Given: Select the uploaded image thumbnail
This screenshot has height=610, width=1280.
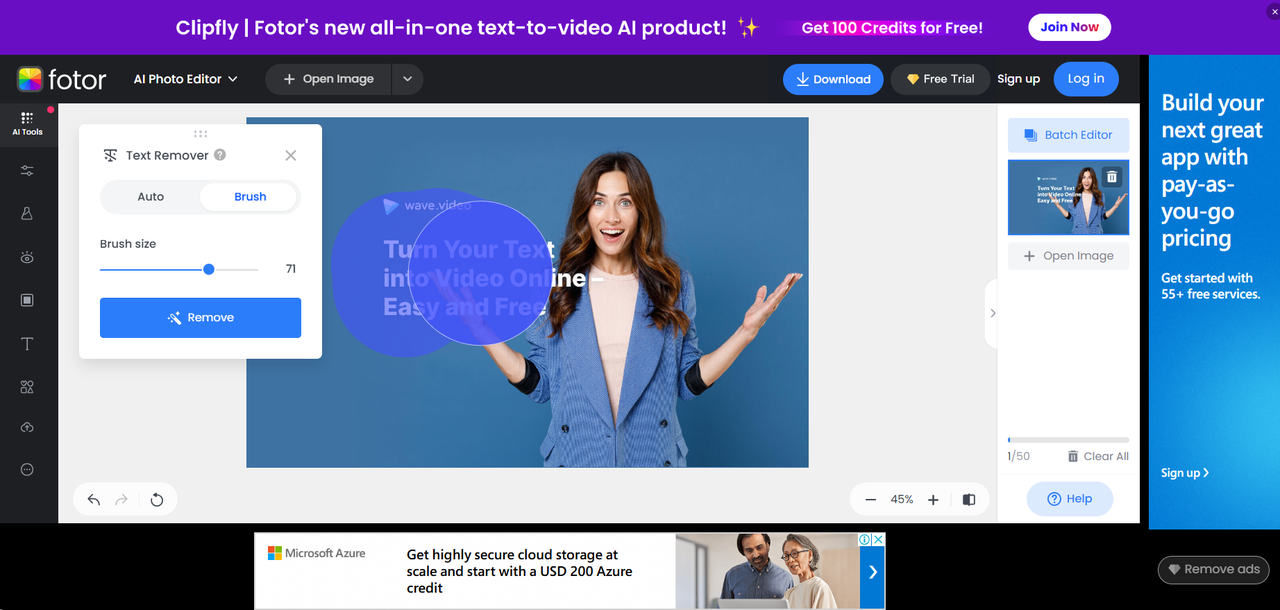Looking at the screenshot, I should (1068, 197).
